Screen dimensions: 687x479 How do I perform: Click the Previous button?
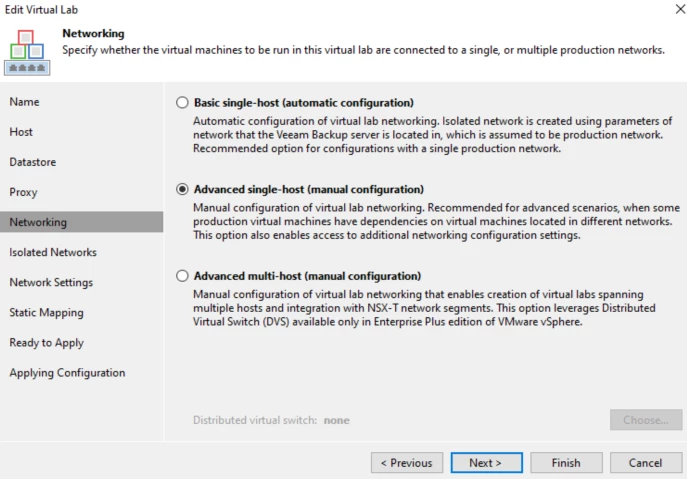[x=407, y=463]
